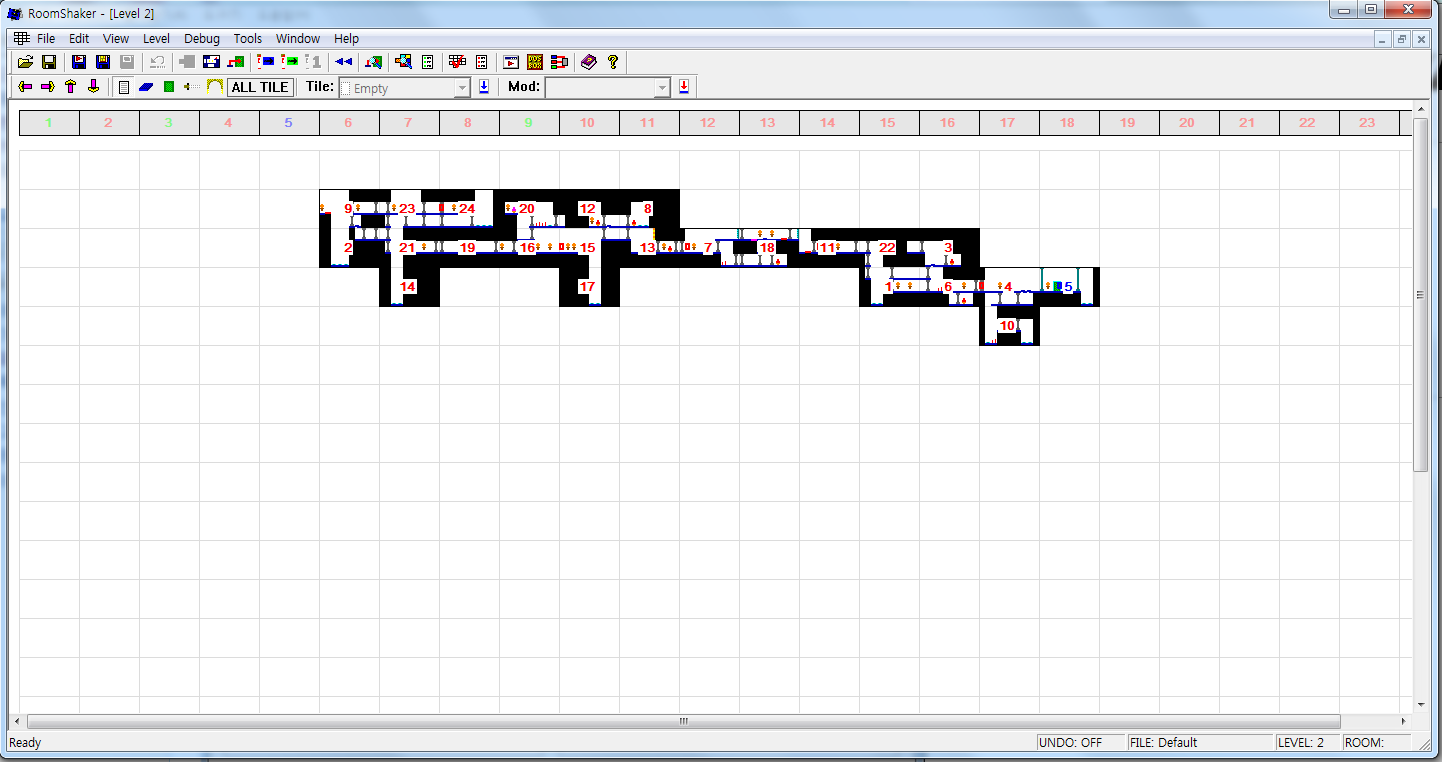
Task: Click the purple book icon
Action: 589,62
